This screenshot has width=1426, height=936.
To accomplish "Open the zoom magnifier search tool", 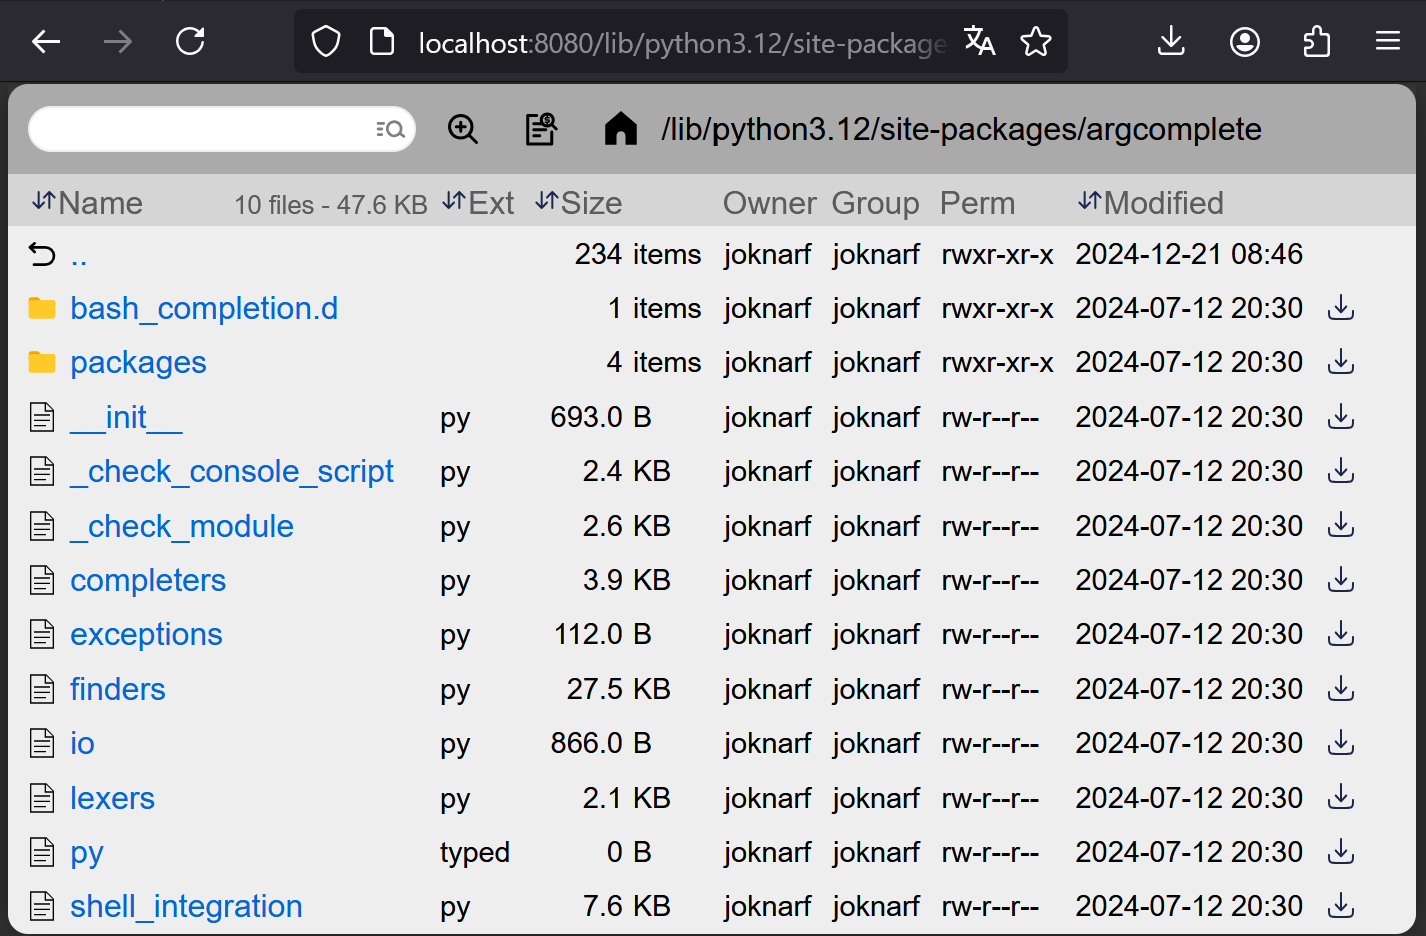I will tap(463, 129).
